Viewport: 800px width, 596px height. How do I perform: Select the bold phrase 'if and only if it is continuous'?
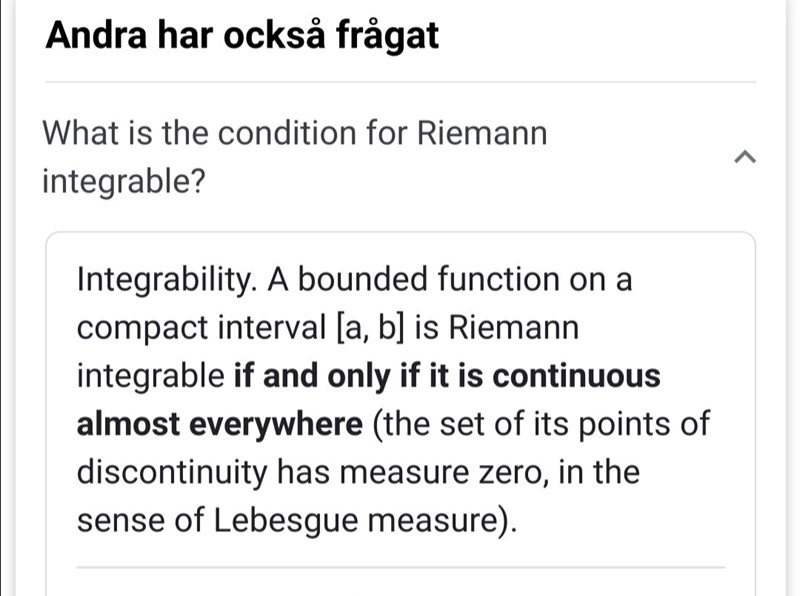pyautogui.click(x=447, y=376)
